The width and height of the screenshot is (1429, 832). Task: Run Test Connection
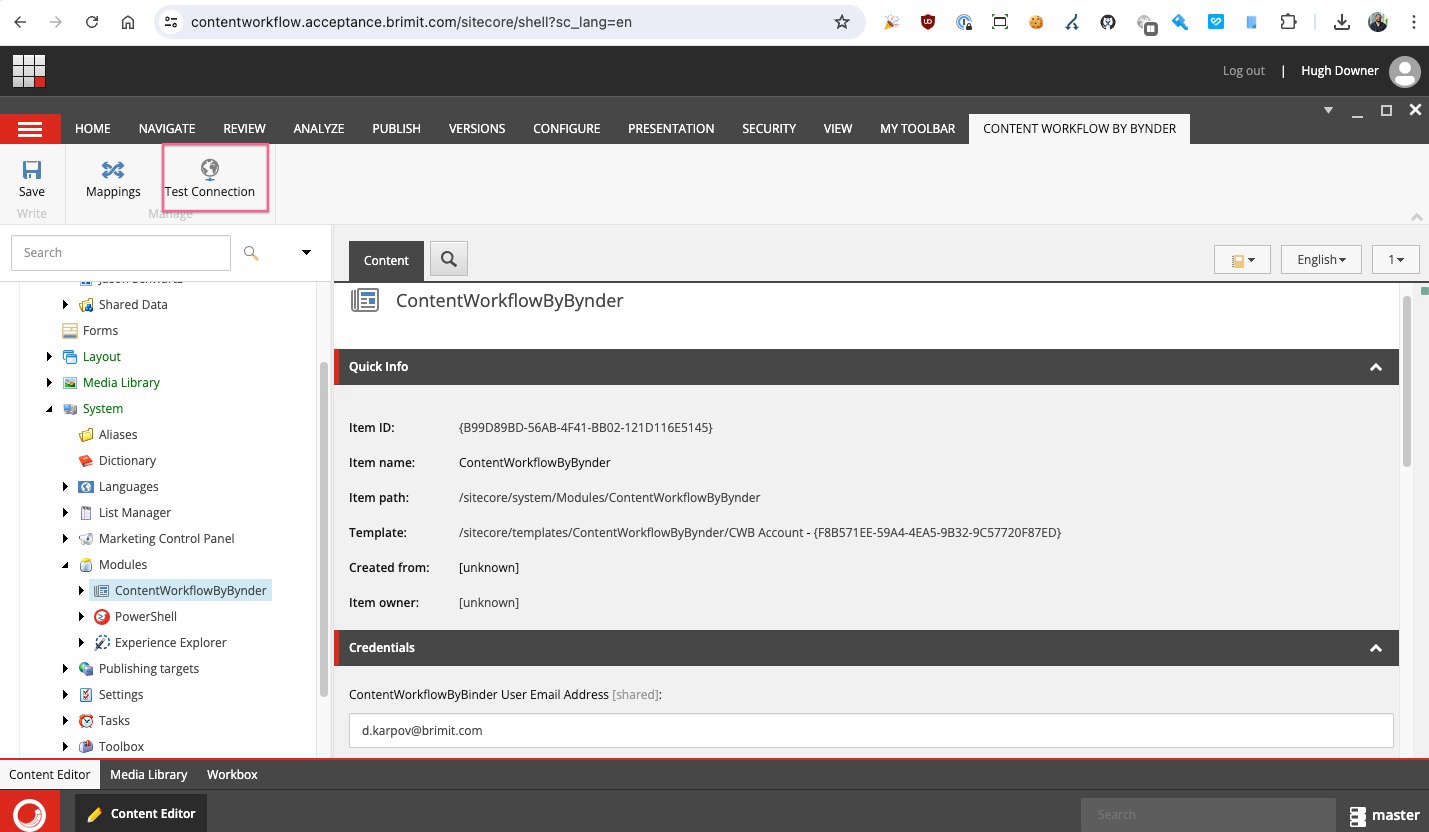pyautogui.click(x=210, y=179)
